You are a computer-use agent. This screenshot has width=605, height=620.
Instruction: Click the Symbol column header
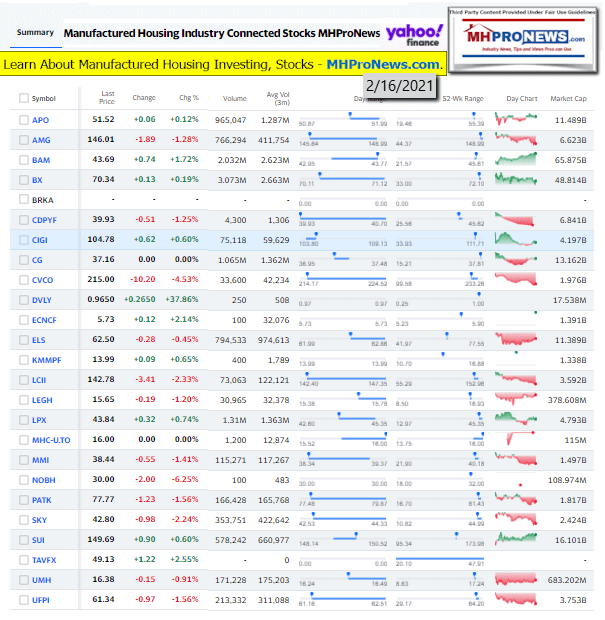click(x=43, y=99)
